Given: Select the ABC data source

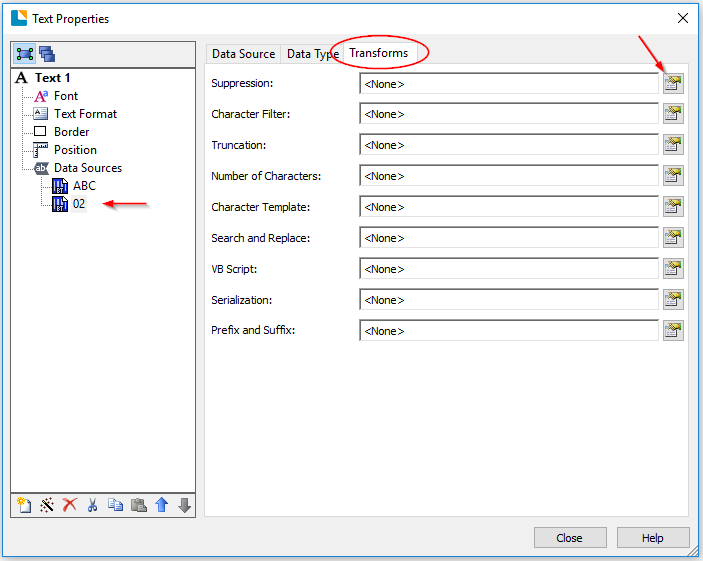Looking at the screenshot, I should (x=84, y=186).
